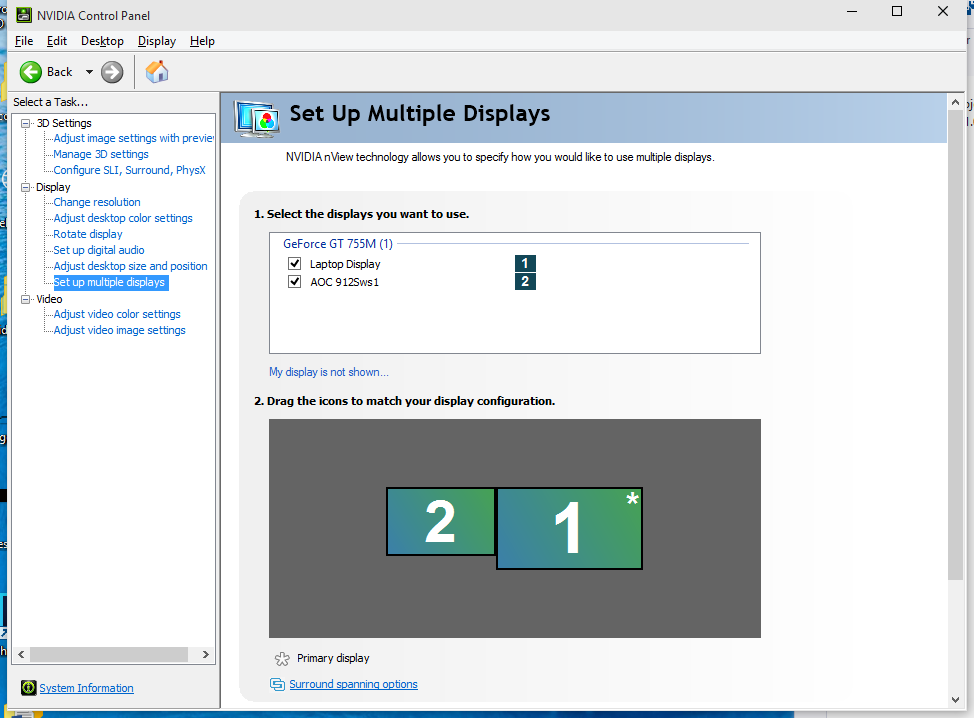Click the Video category label
Screen dimensions: 974x718
pos(49,299)
